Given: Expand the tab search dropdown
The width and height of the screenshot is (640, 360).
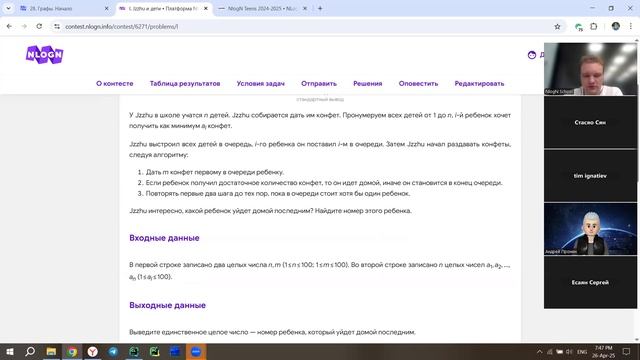Looking at the screenshot, I should pyautogui.click(x=8, y=8).
